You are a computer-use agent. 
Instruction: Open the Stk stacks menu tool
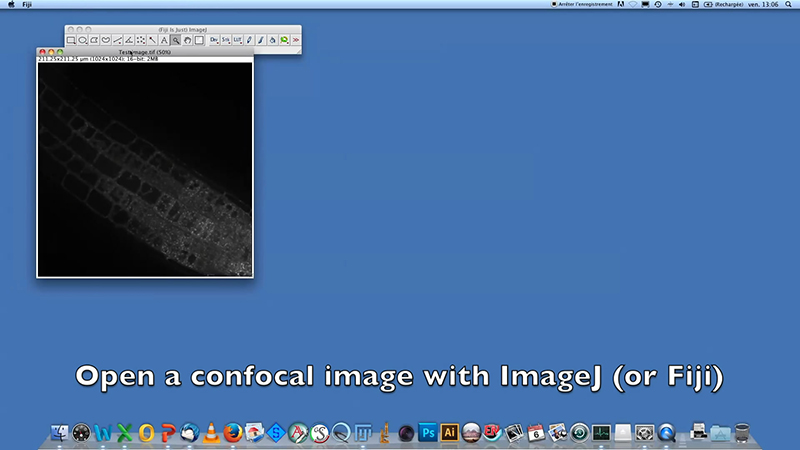[226, 40]
